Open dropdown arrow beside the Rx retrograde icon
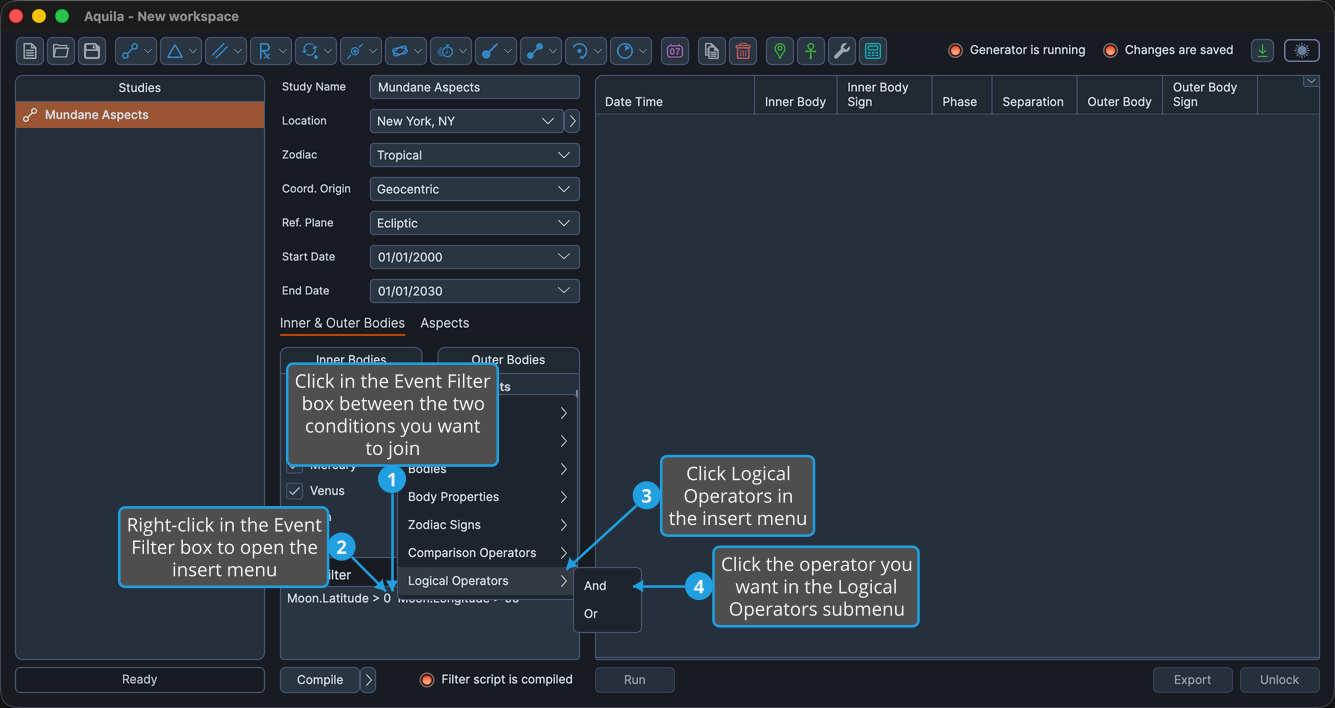The width and height of the screenshot is (1335, 708). (283, 51)
